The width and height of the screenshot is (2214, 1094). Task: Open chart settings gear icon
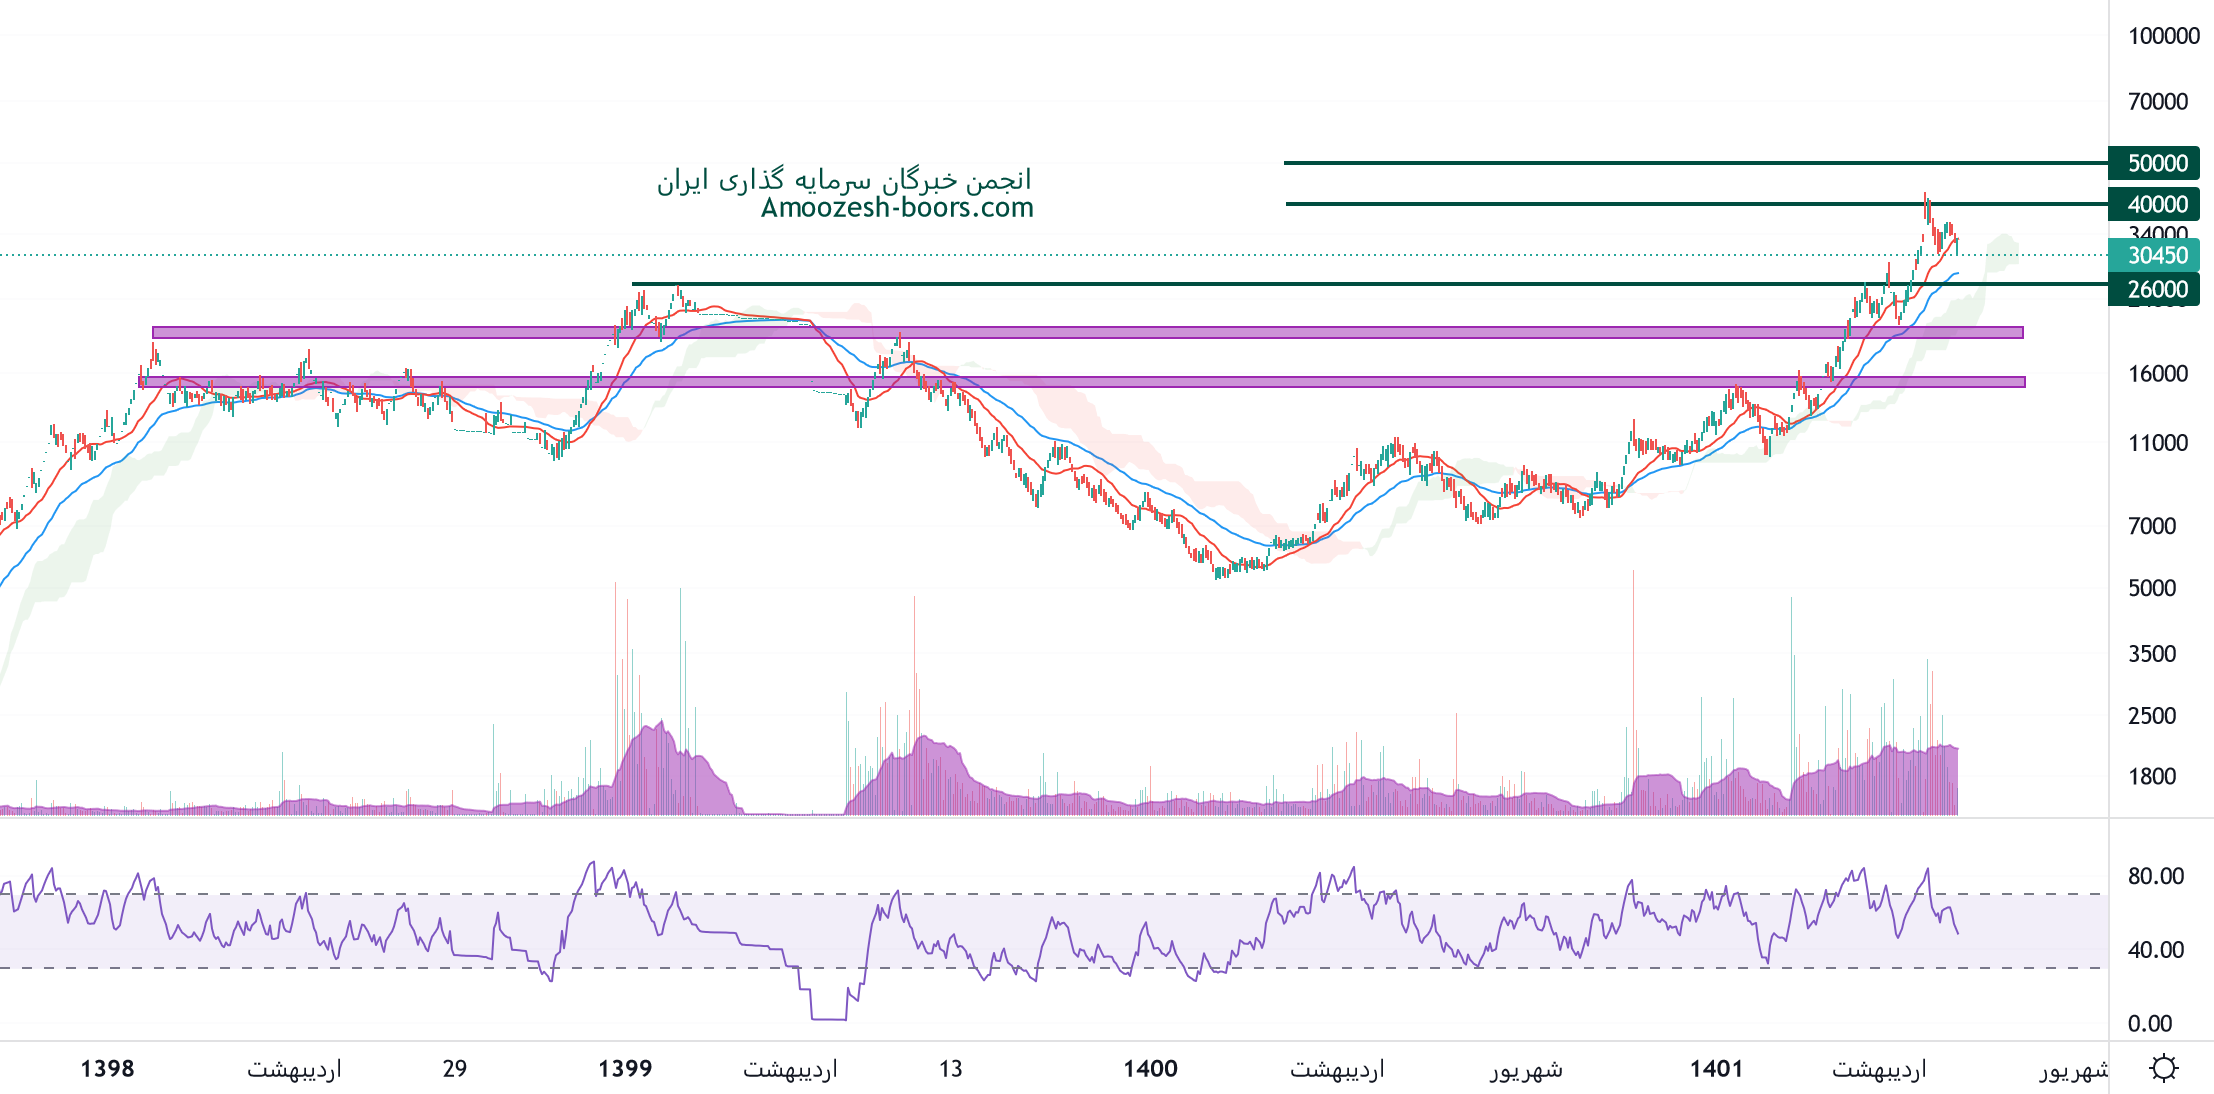[x=2163, y=1068]
